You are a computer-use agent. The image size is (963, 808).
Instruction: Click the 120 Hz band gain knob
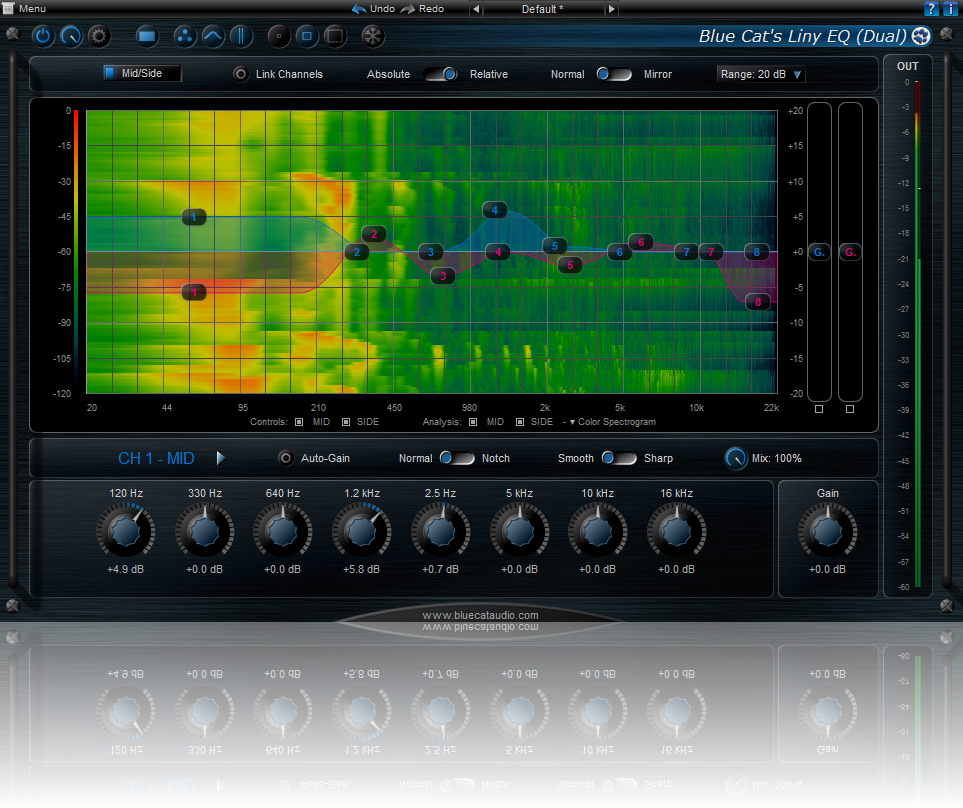click(x=125, y=530)
